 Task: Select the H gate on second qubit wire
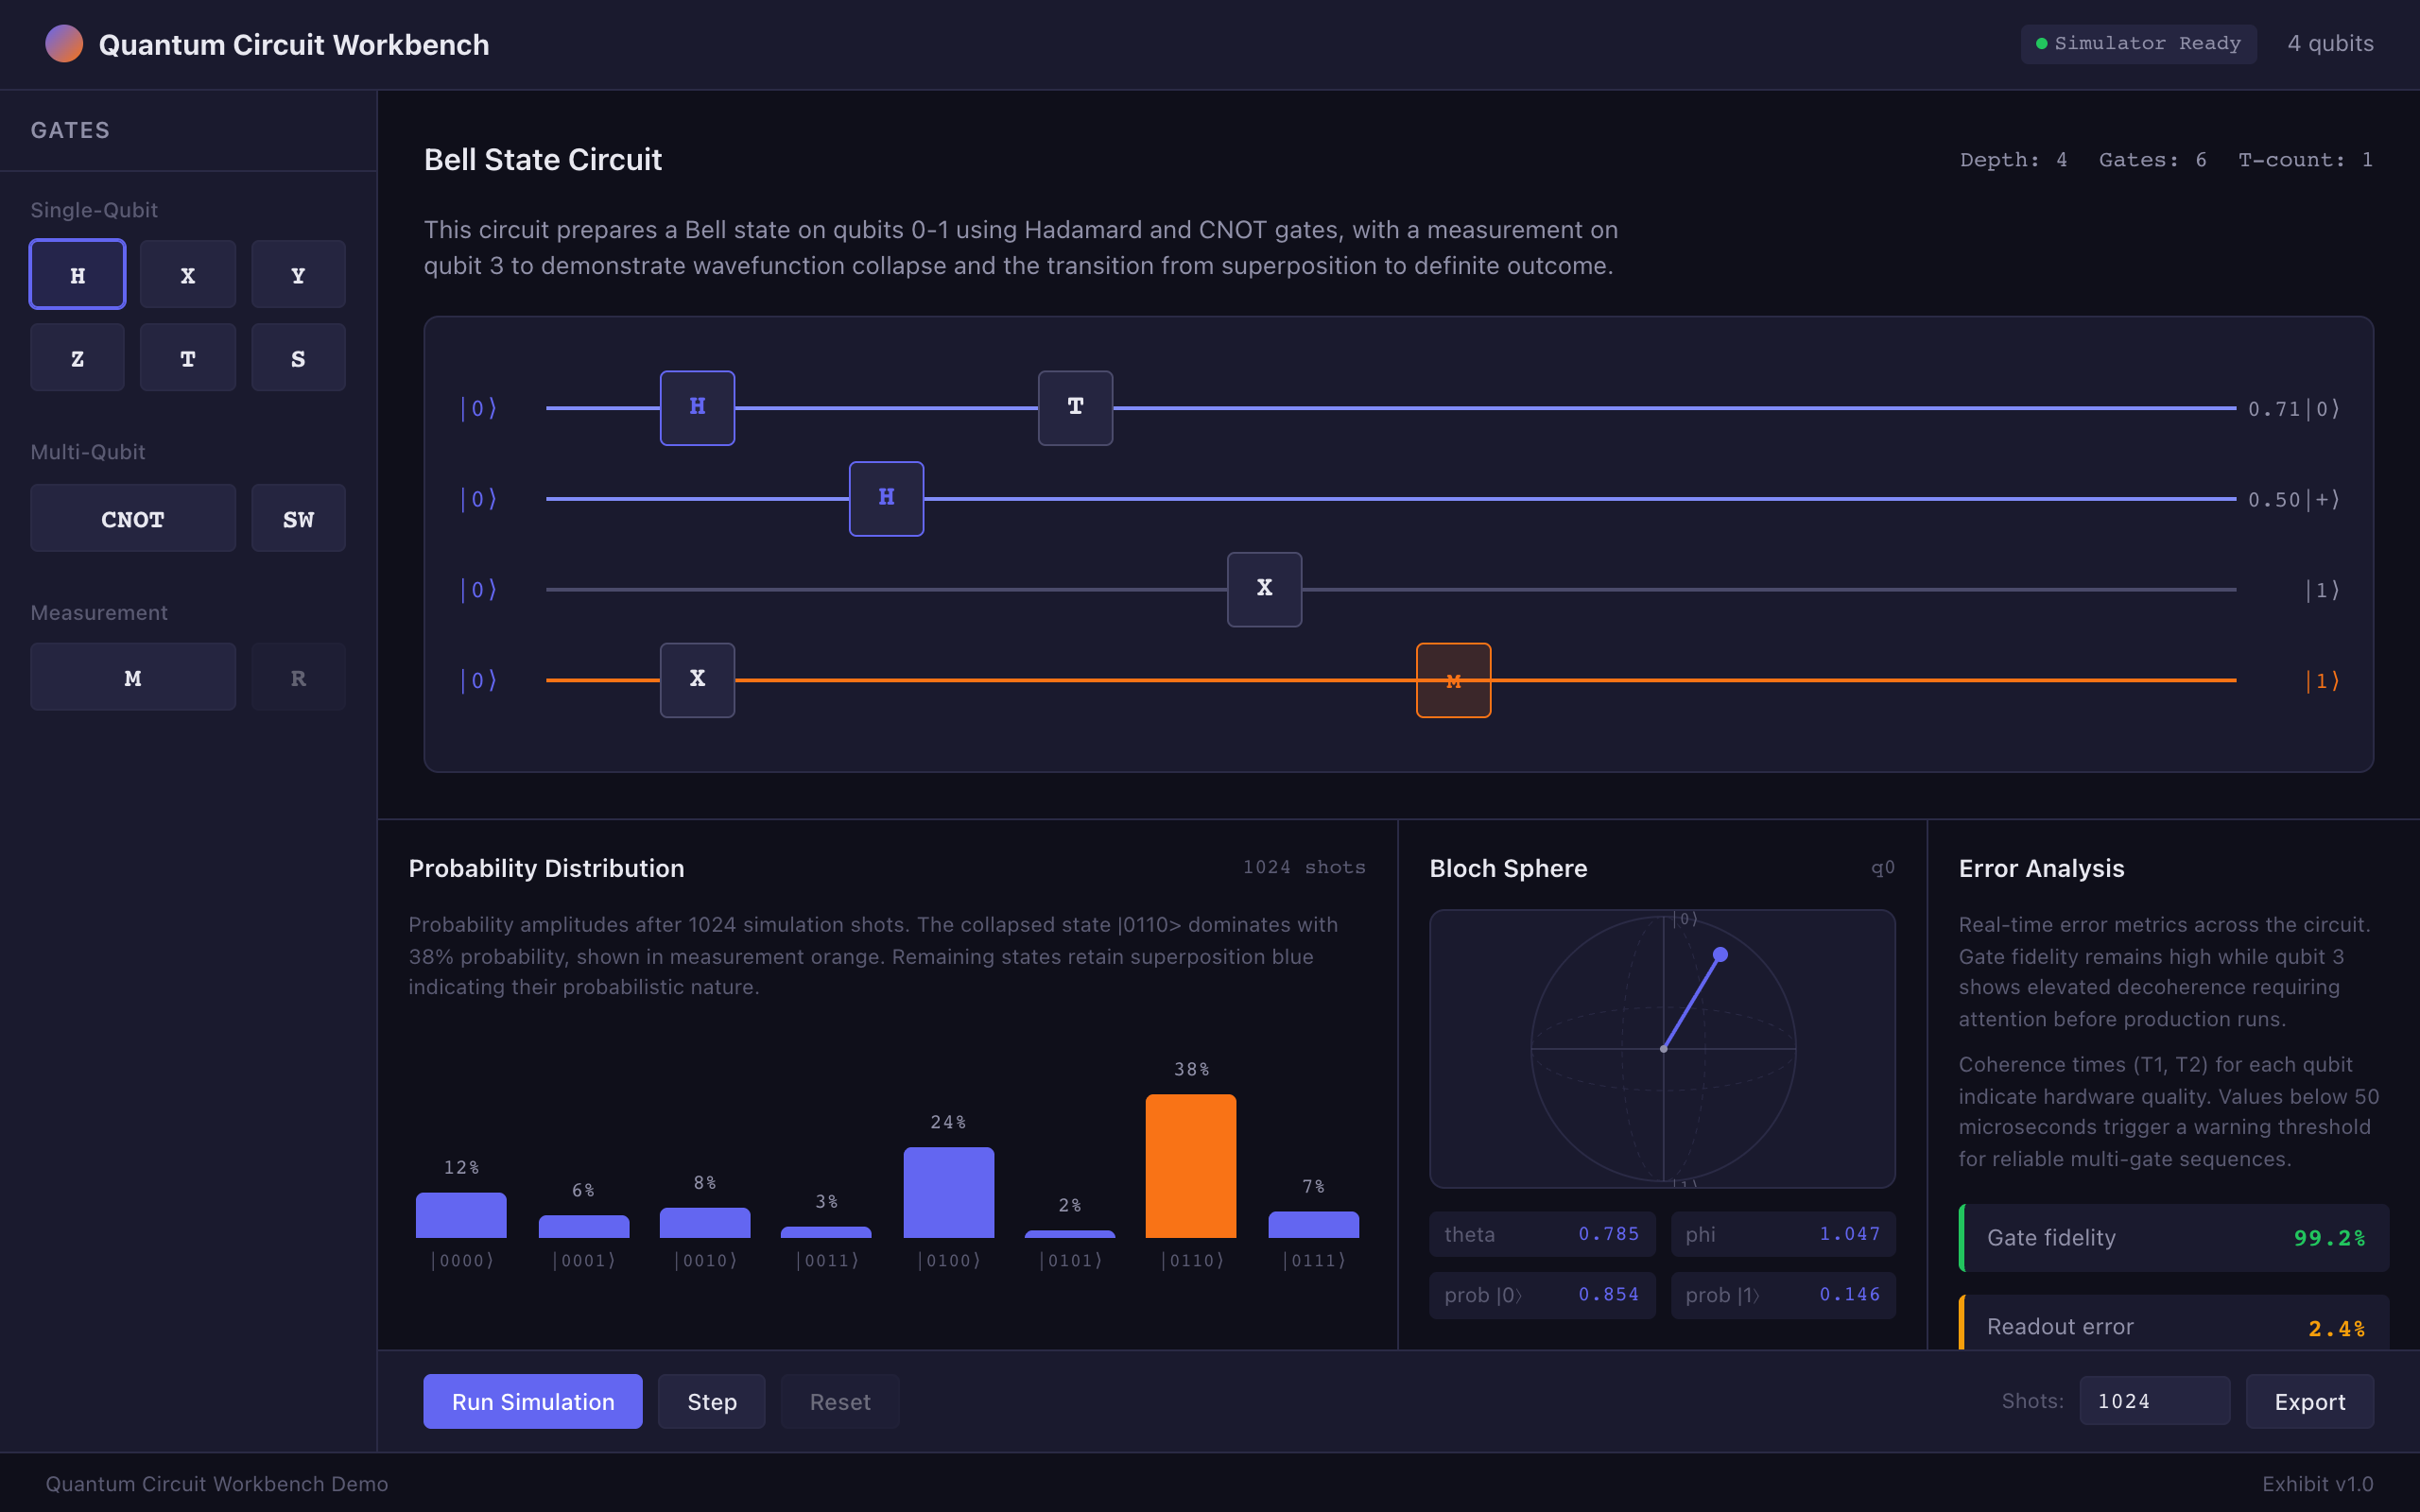(x=886, y=498)
